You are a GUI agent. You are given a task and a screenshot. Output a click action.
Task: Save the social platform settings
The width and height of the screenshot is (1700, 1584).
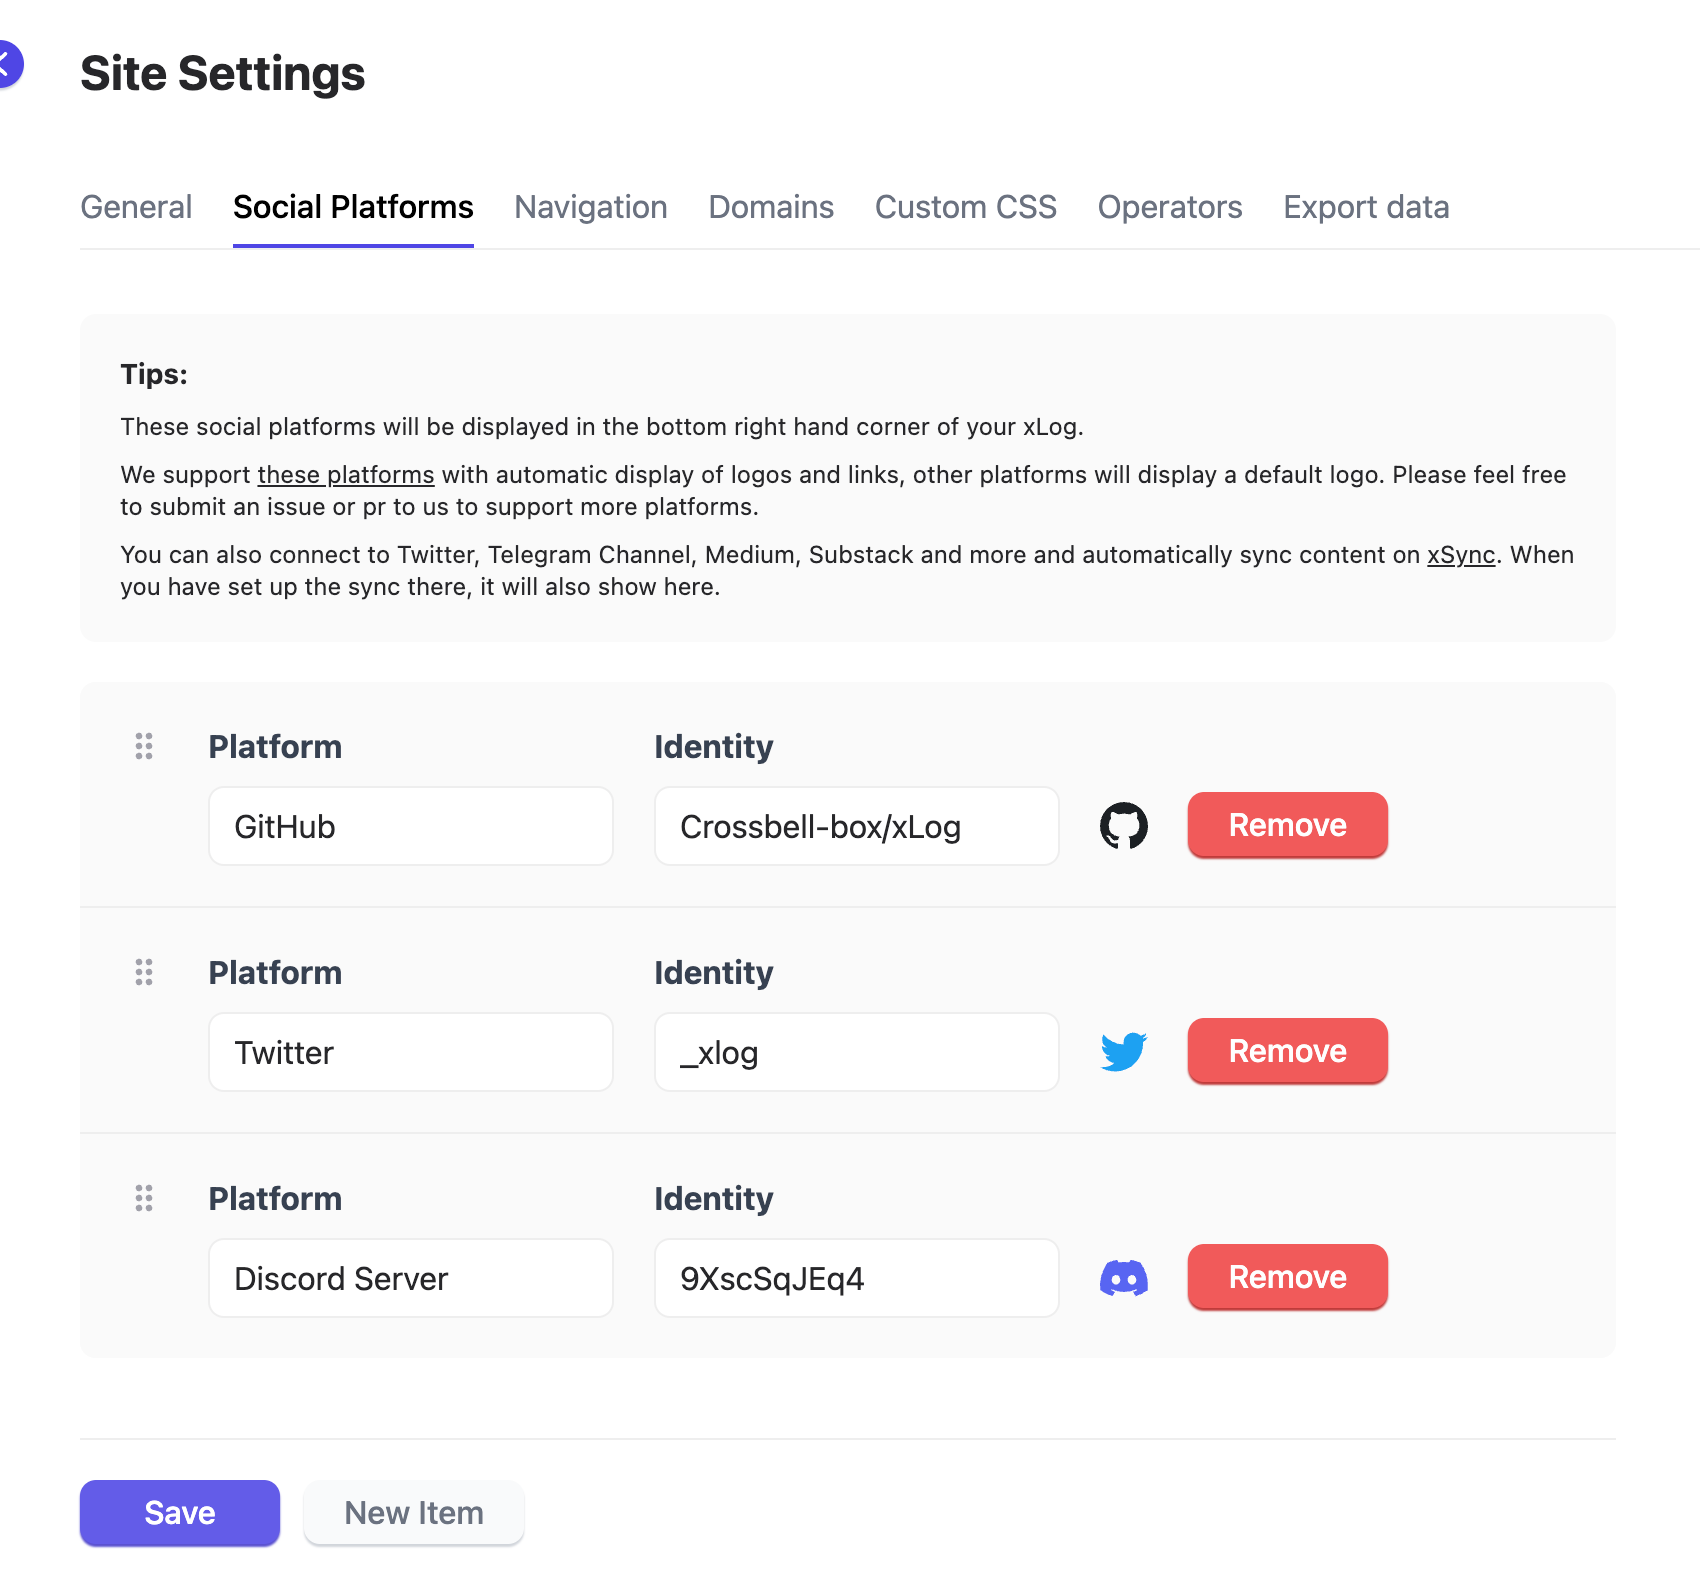180,1513
